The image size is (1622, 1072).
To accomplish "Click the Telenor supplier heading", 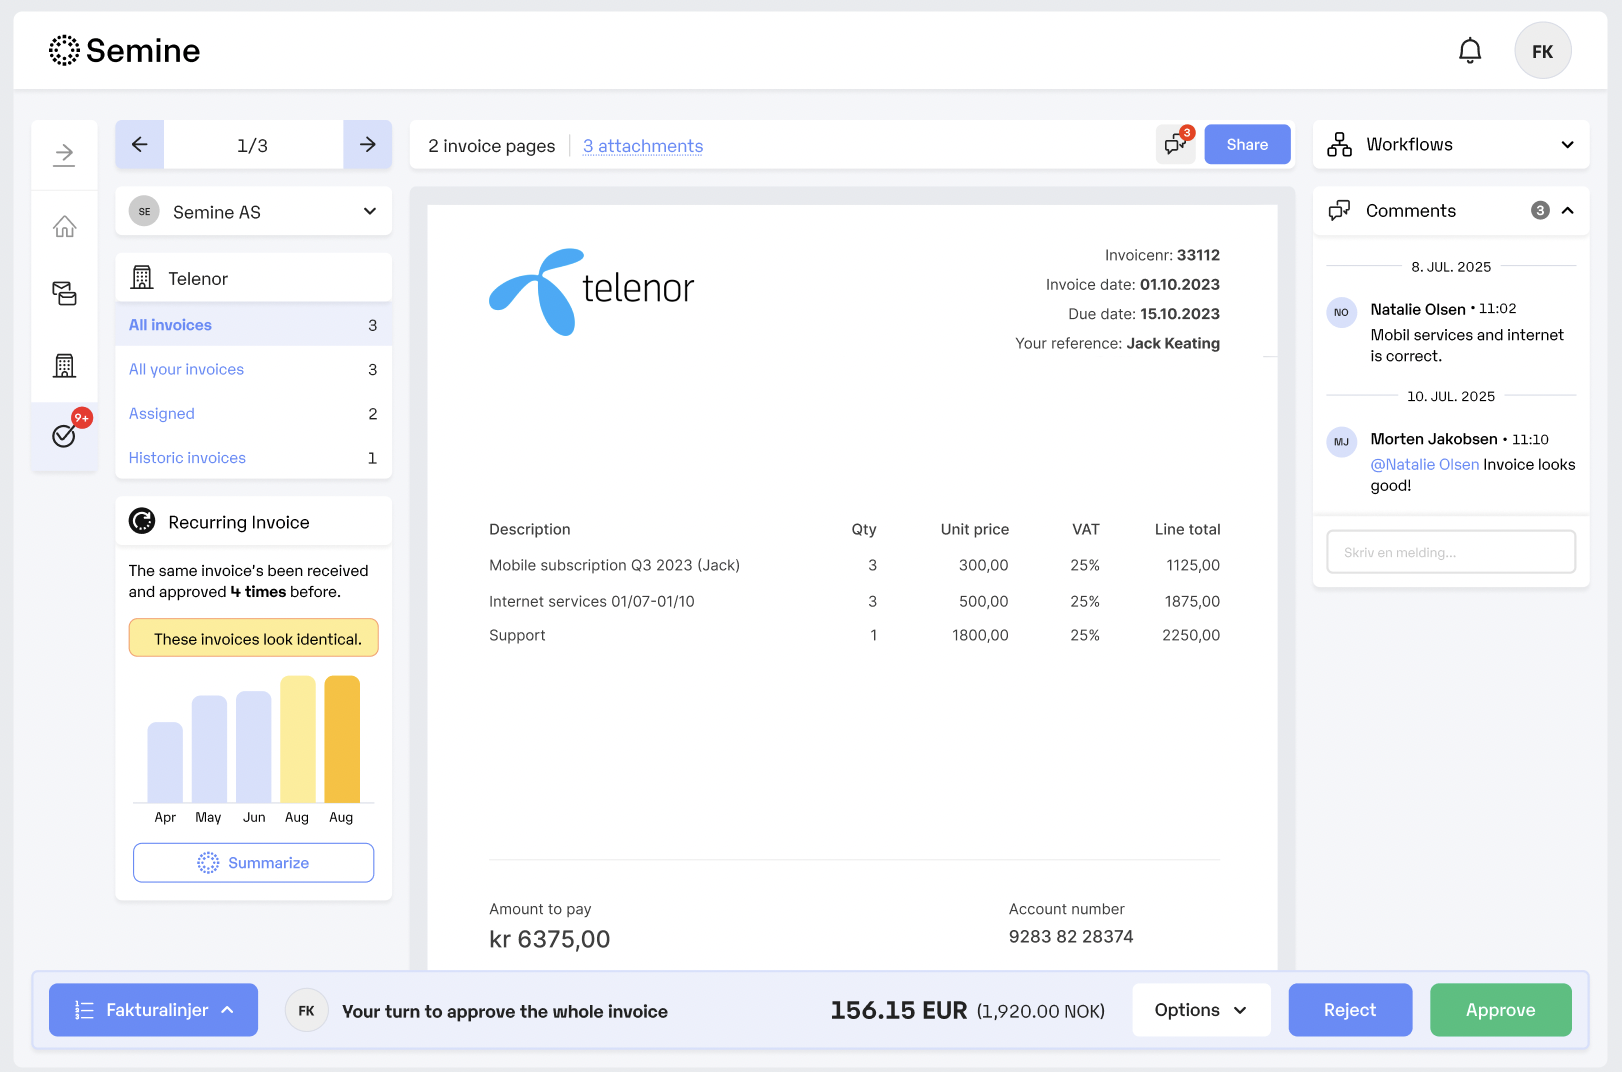I will point(198,279).
